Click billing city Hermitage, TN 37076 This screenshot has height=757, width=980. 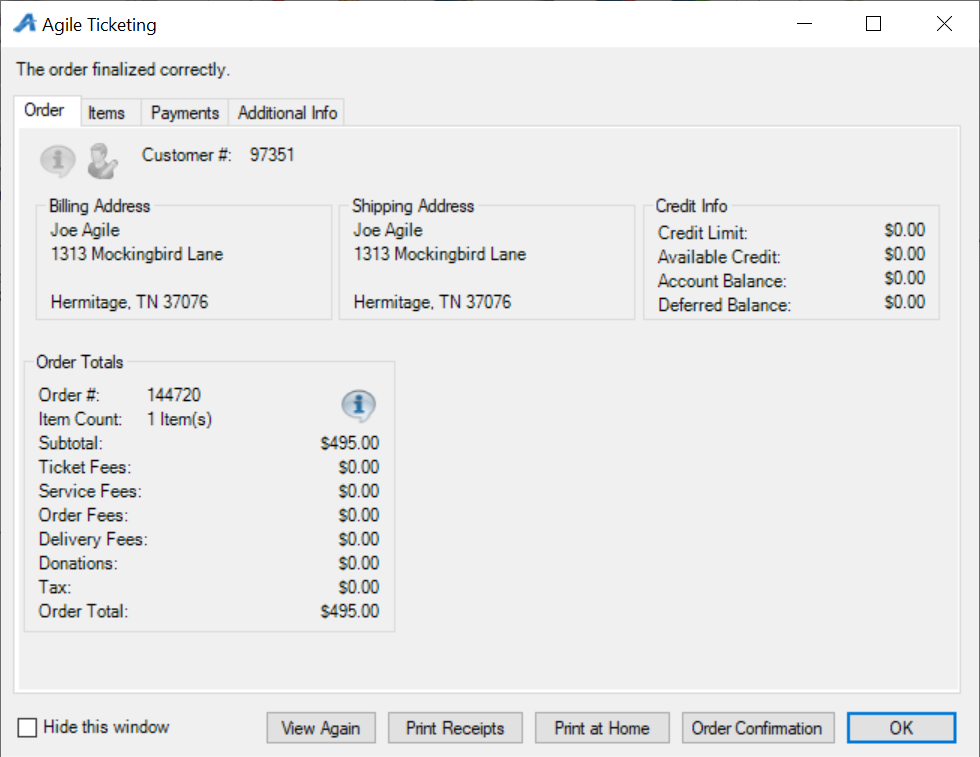coord(129,303)
